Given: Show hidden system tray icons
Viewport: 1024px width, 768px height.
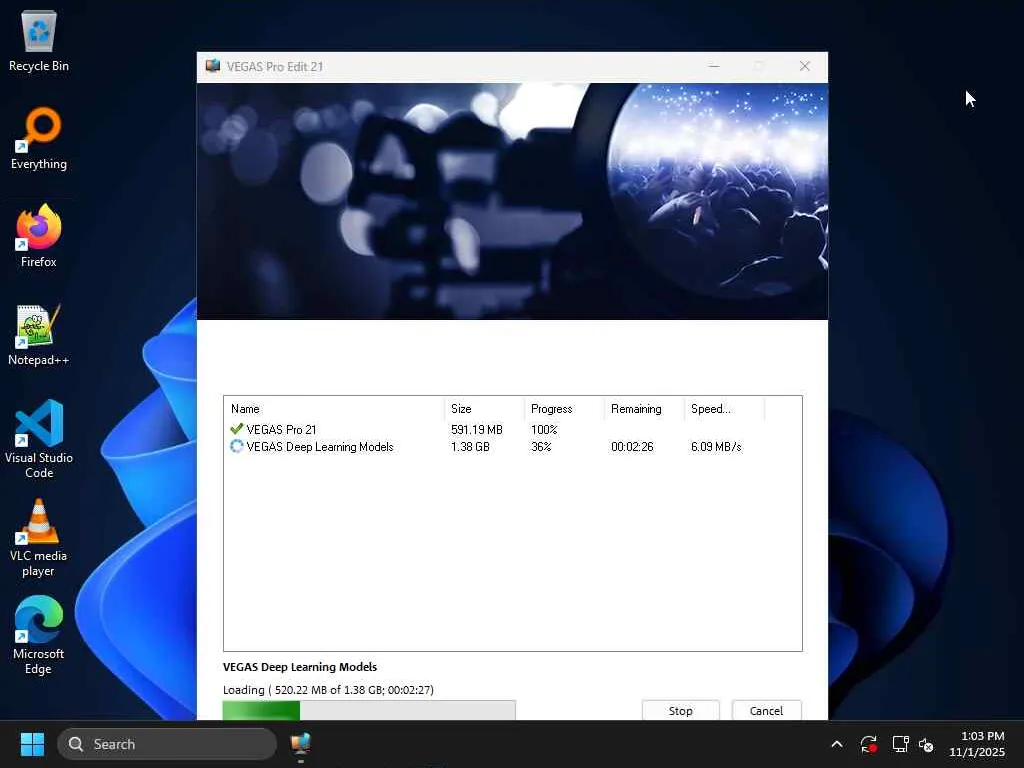Looking at the screenshot, I should point(837,744).
